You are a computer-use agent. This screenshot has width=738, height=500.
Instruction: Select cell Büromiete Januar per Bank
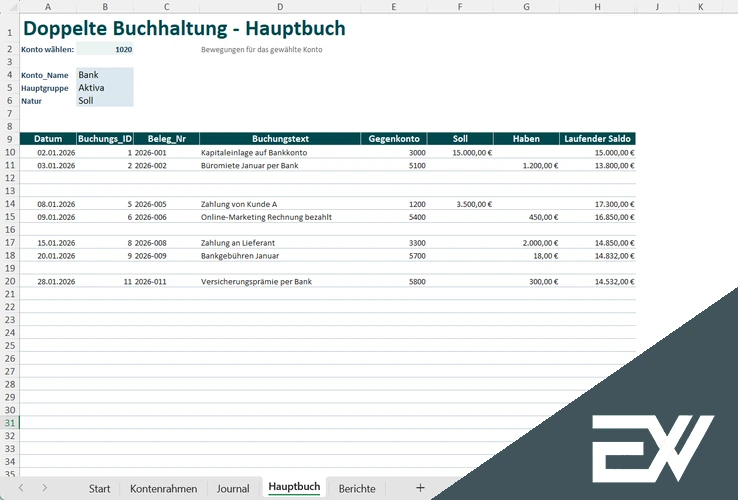pyautogui.click(x=280, y=165)
